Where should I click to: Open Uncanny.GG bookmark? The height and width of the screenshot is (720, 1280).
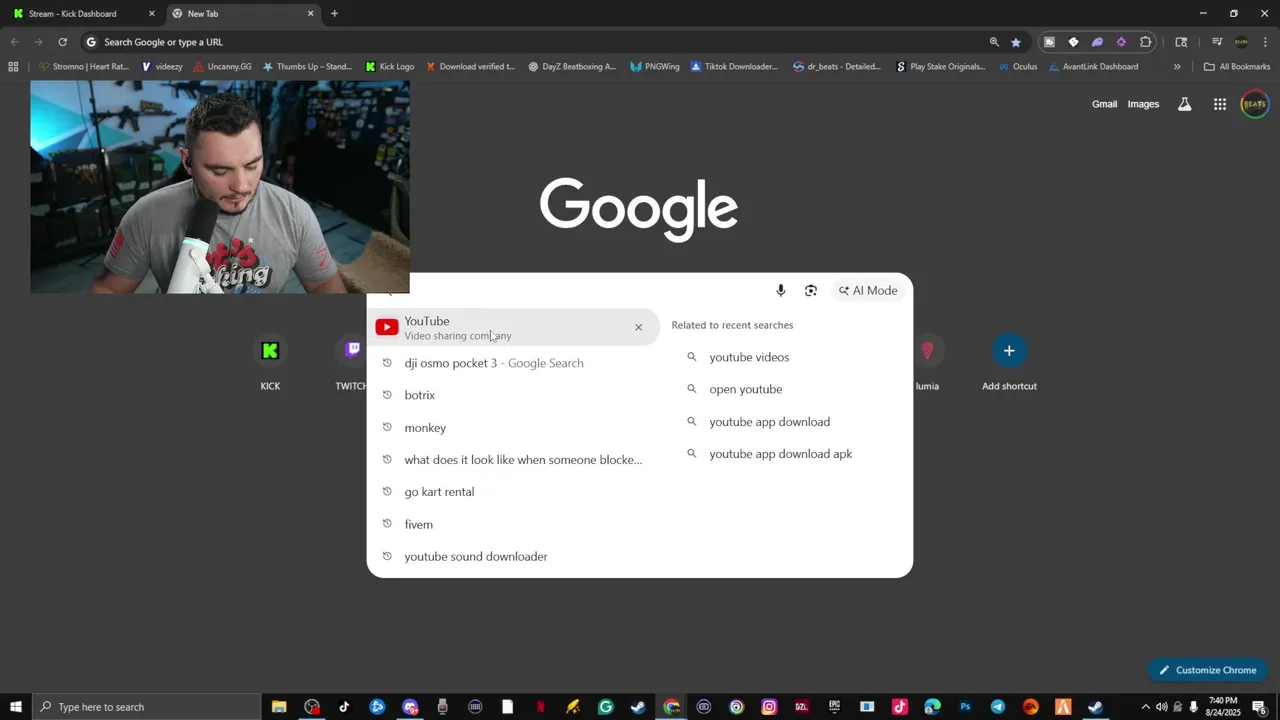[x=222, y=67]
